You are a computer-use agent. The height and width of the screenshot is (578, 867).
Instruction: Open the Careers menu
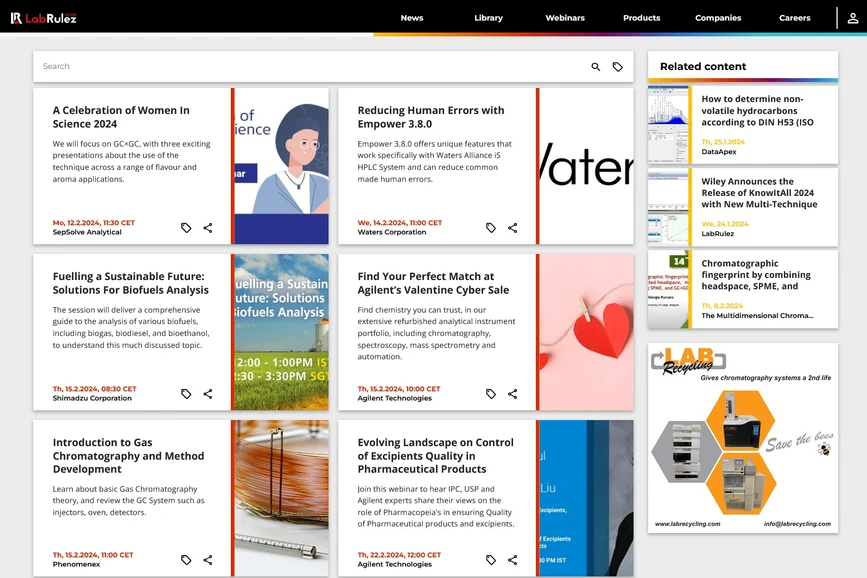point(795,18)
